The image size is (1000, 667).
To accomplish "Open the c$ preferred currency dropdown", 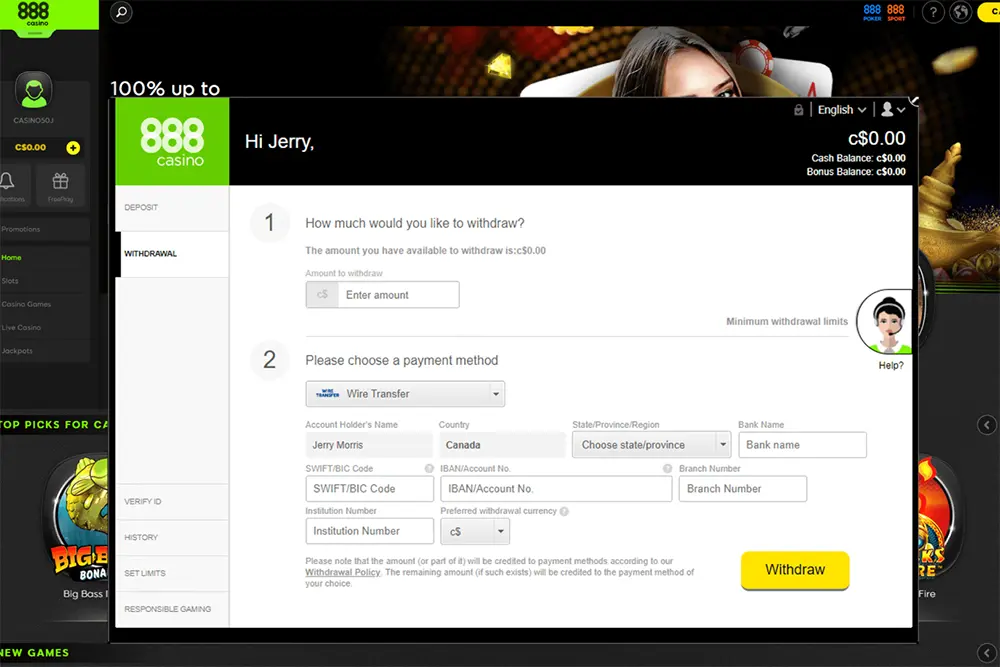I will point(475,531).
